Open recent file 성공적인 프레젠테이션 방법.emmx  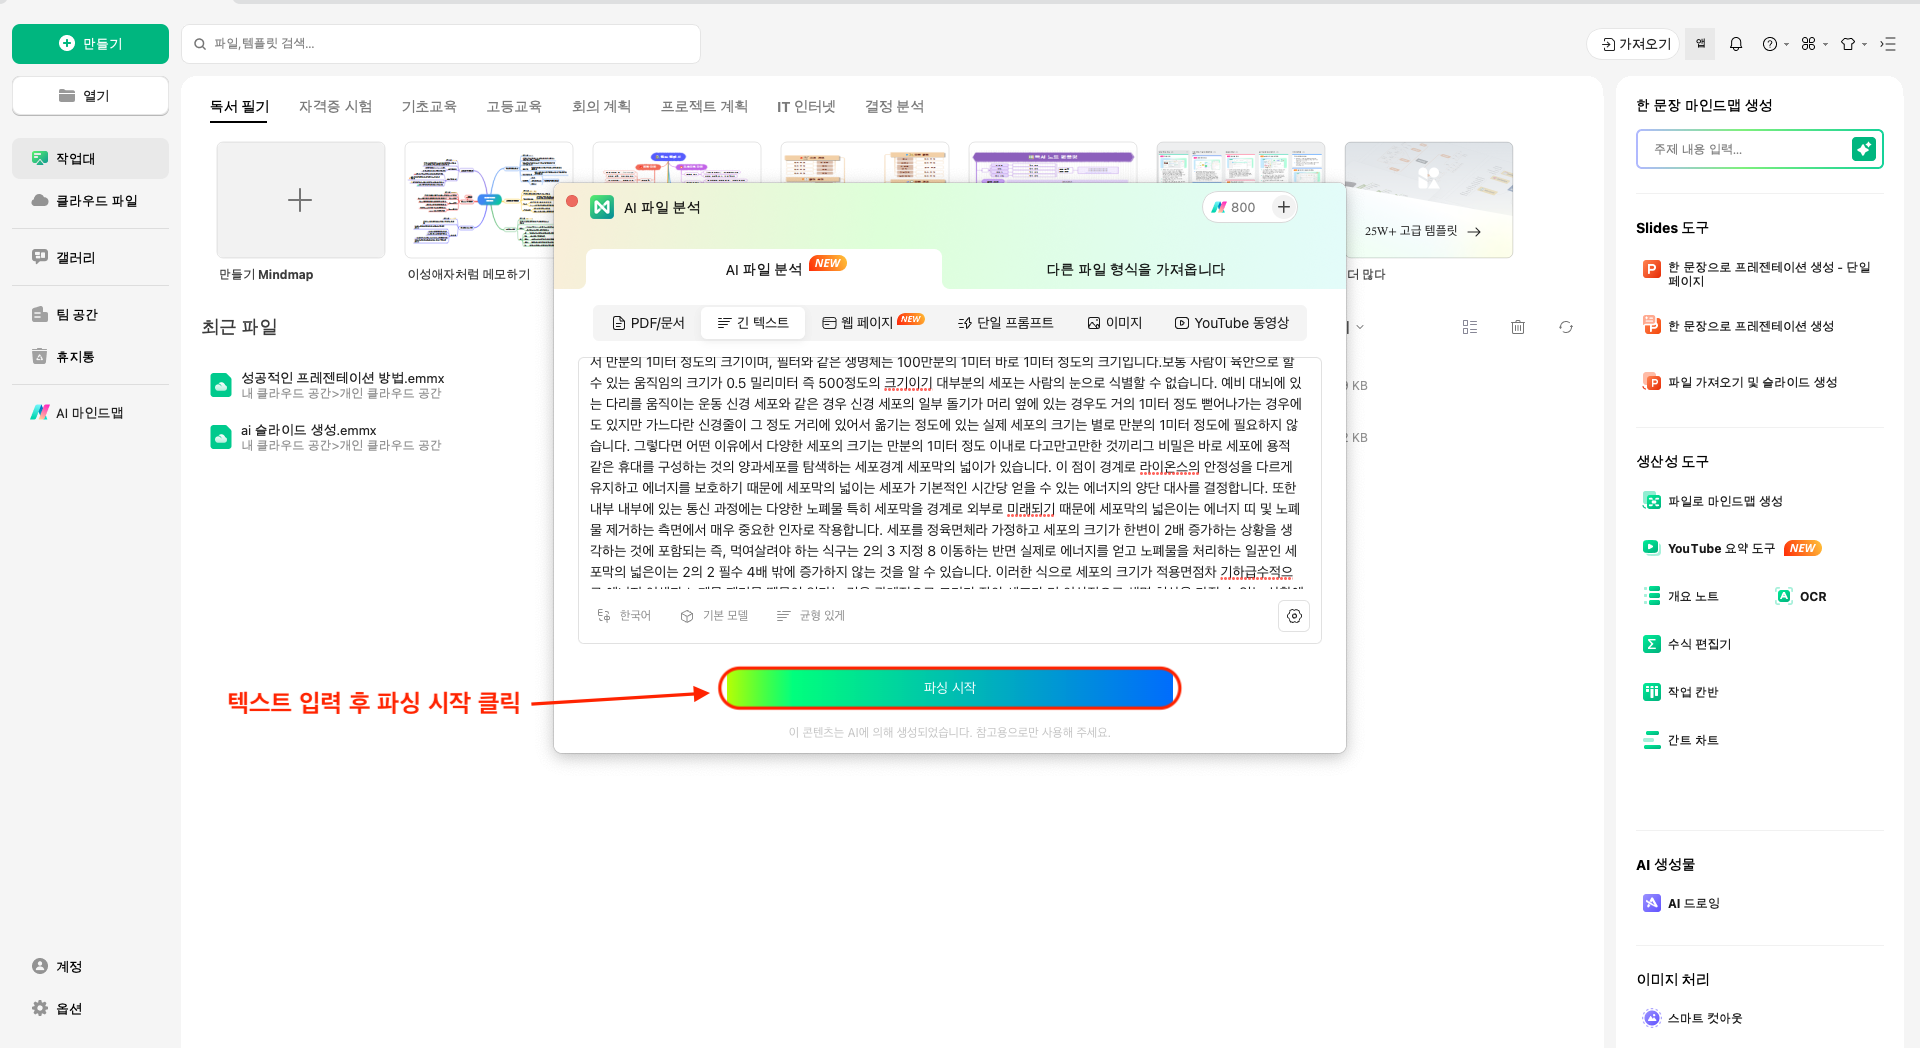pos(344,378)
